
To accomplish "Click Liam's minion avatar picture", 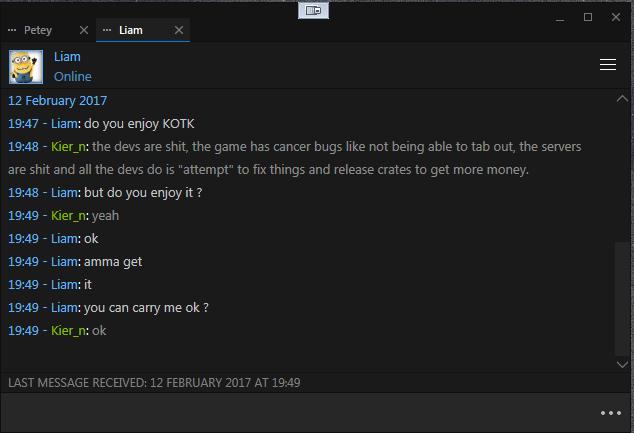I will pyautogui.click(x=26, y=67).
